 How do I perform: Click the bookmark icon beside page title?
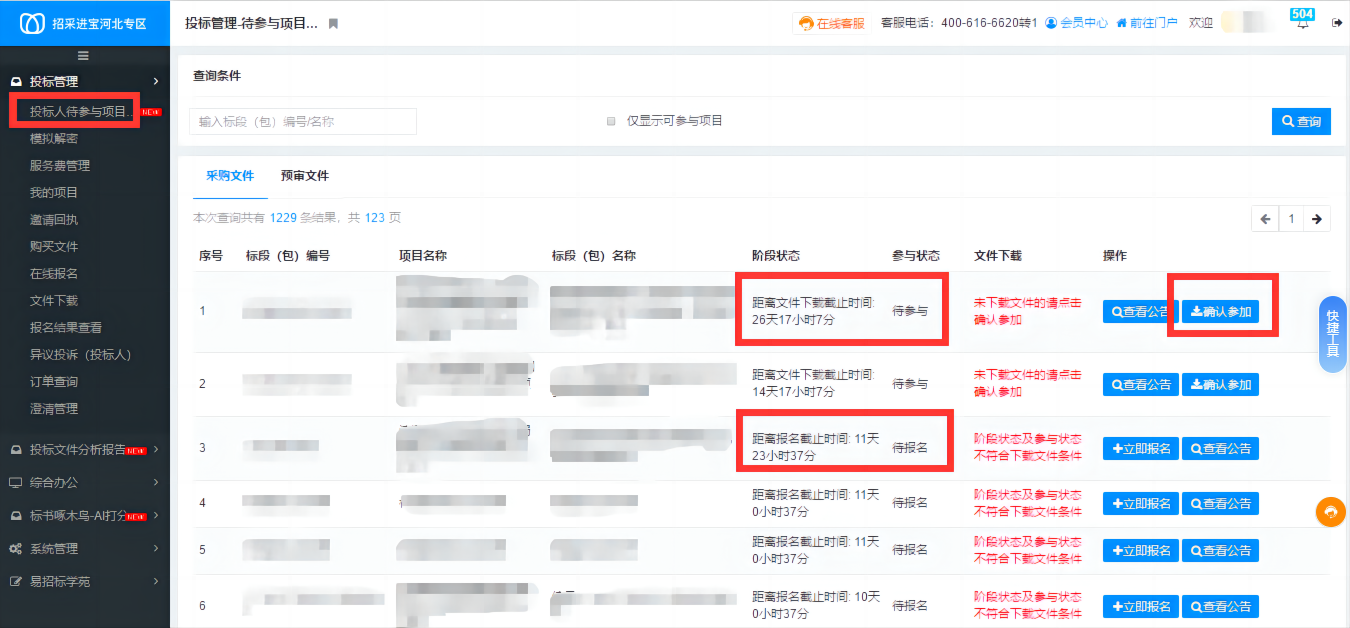tap(333, 23)
